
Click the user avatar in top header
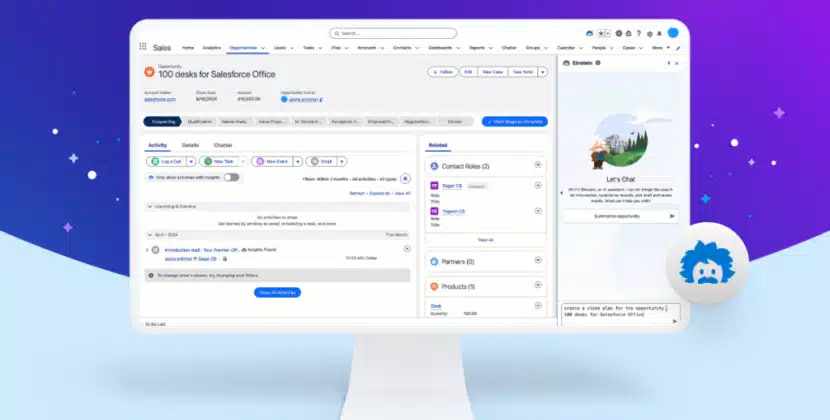[673, 33]
